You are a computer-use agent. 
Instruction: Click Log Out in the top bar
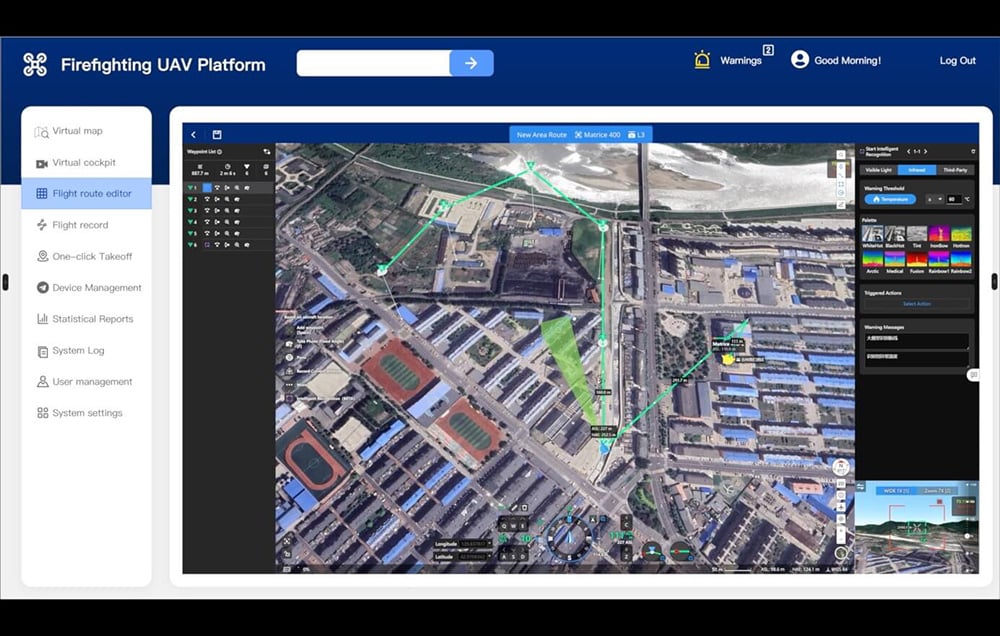957,60
